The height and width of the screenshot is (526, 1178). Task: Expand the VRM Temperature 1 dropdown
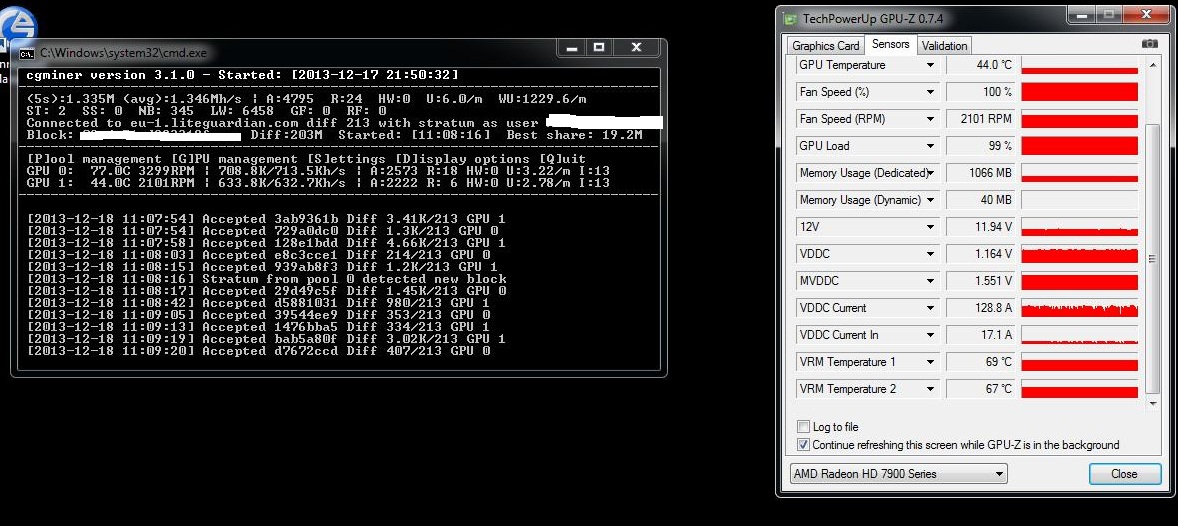(930, 362)
